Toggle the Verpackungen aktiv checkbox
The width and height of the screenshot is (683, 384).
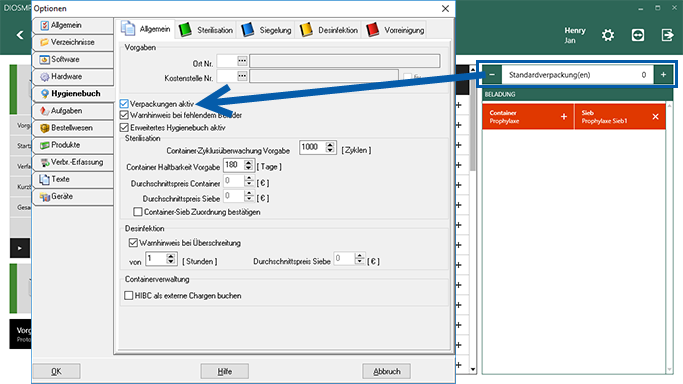pyautogui.click(x=124, y=104)
